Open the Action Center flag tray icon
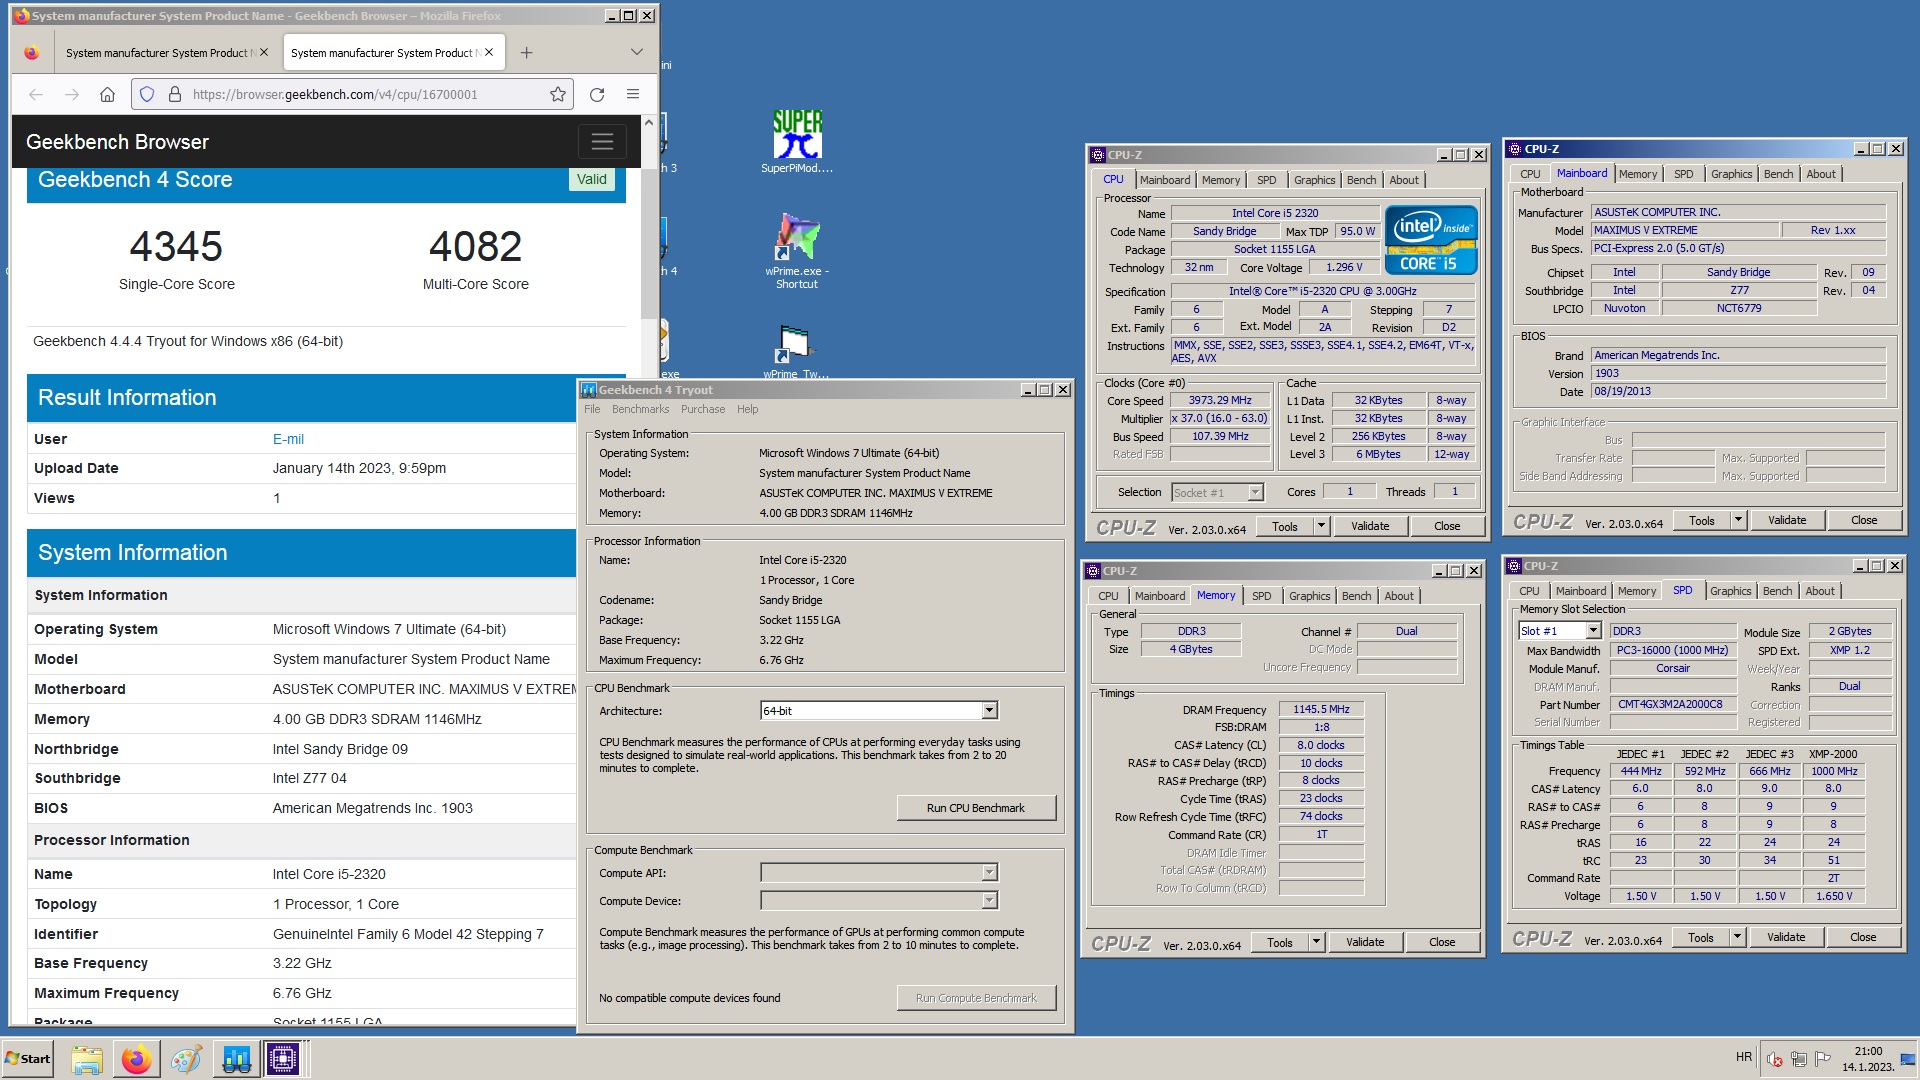 tap(1823, 1059)
